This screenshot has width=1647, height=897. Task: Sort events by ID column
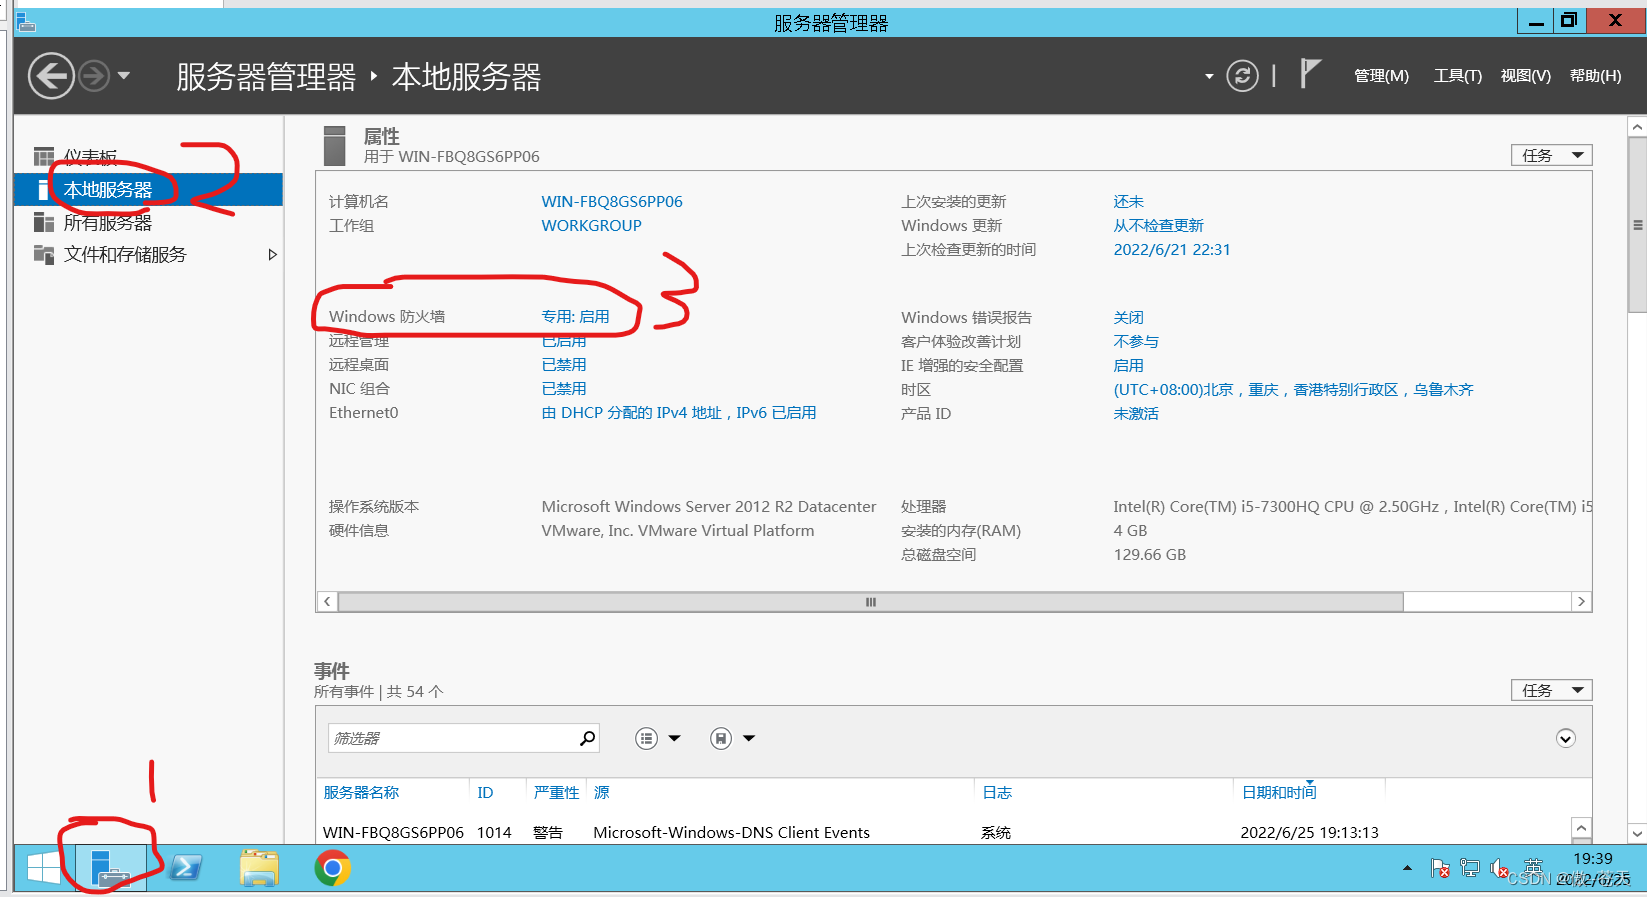pos(485,792)
